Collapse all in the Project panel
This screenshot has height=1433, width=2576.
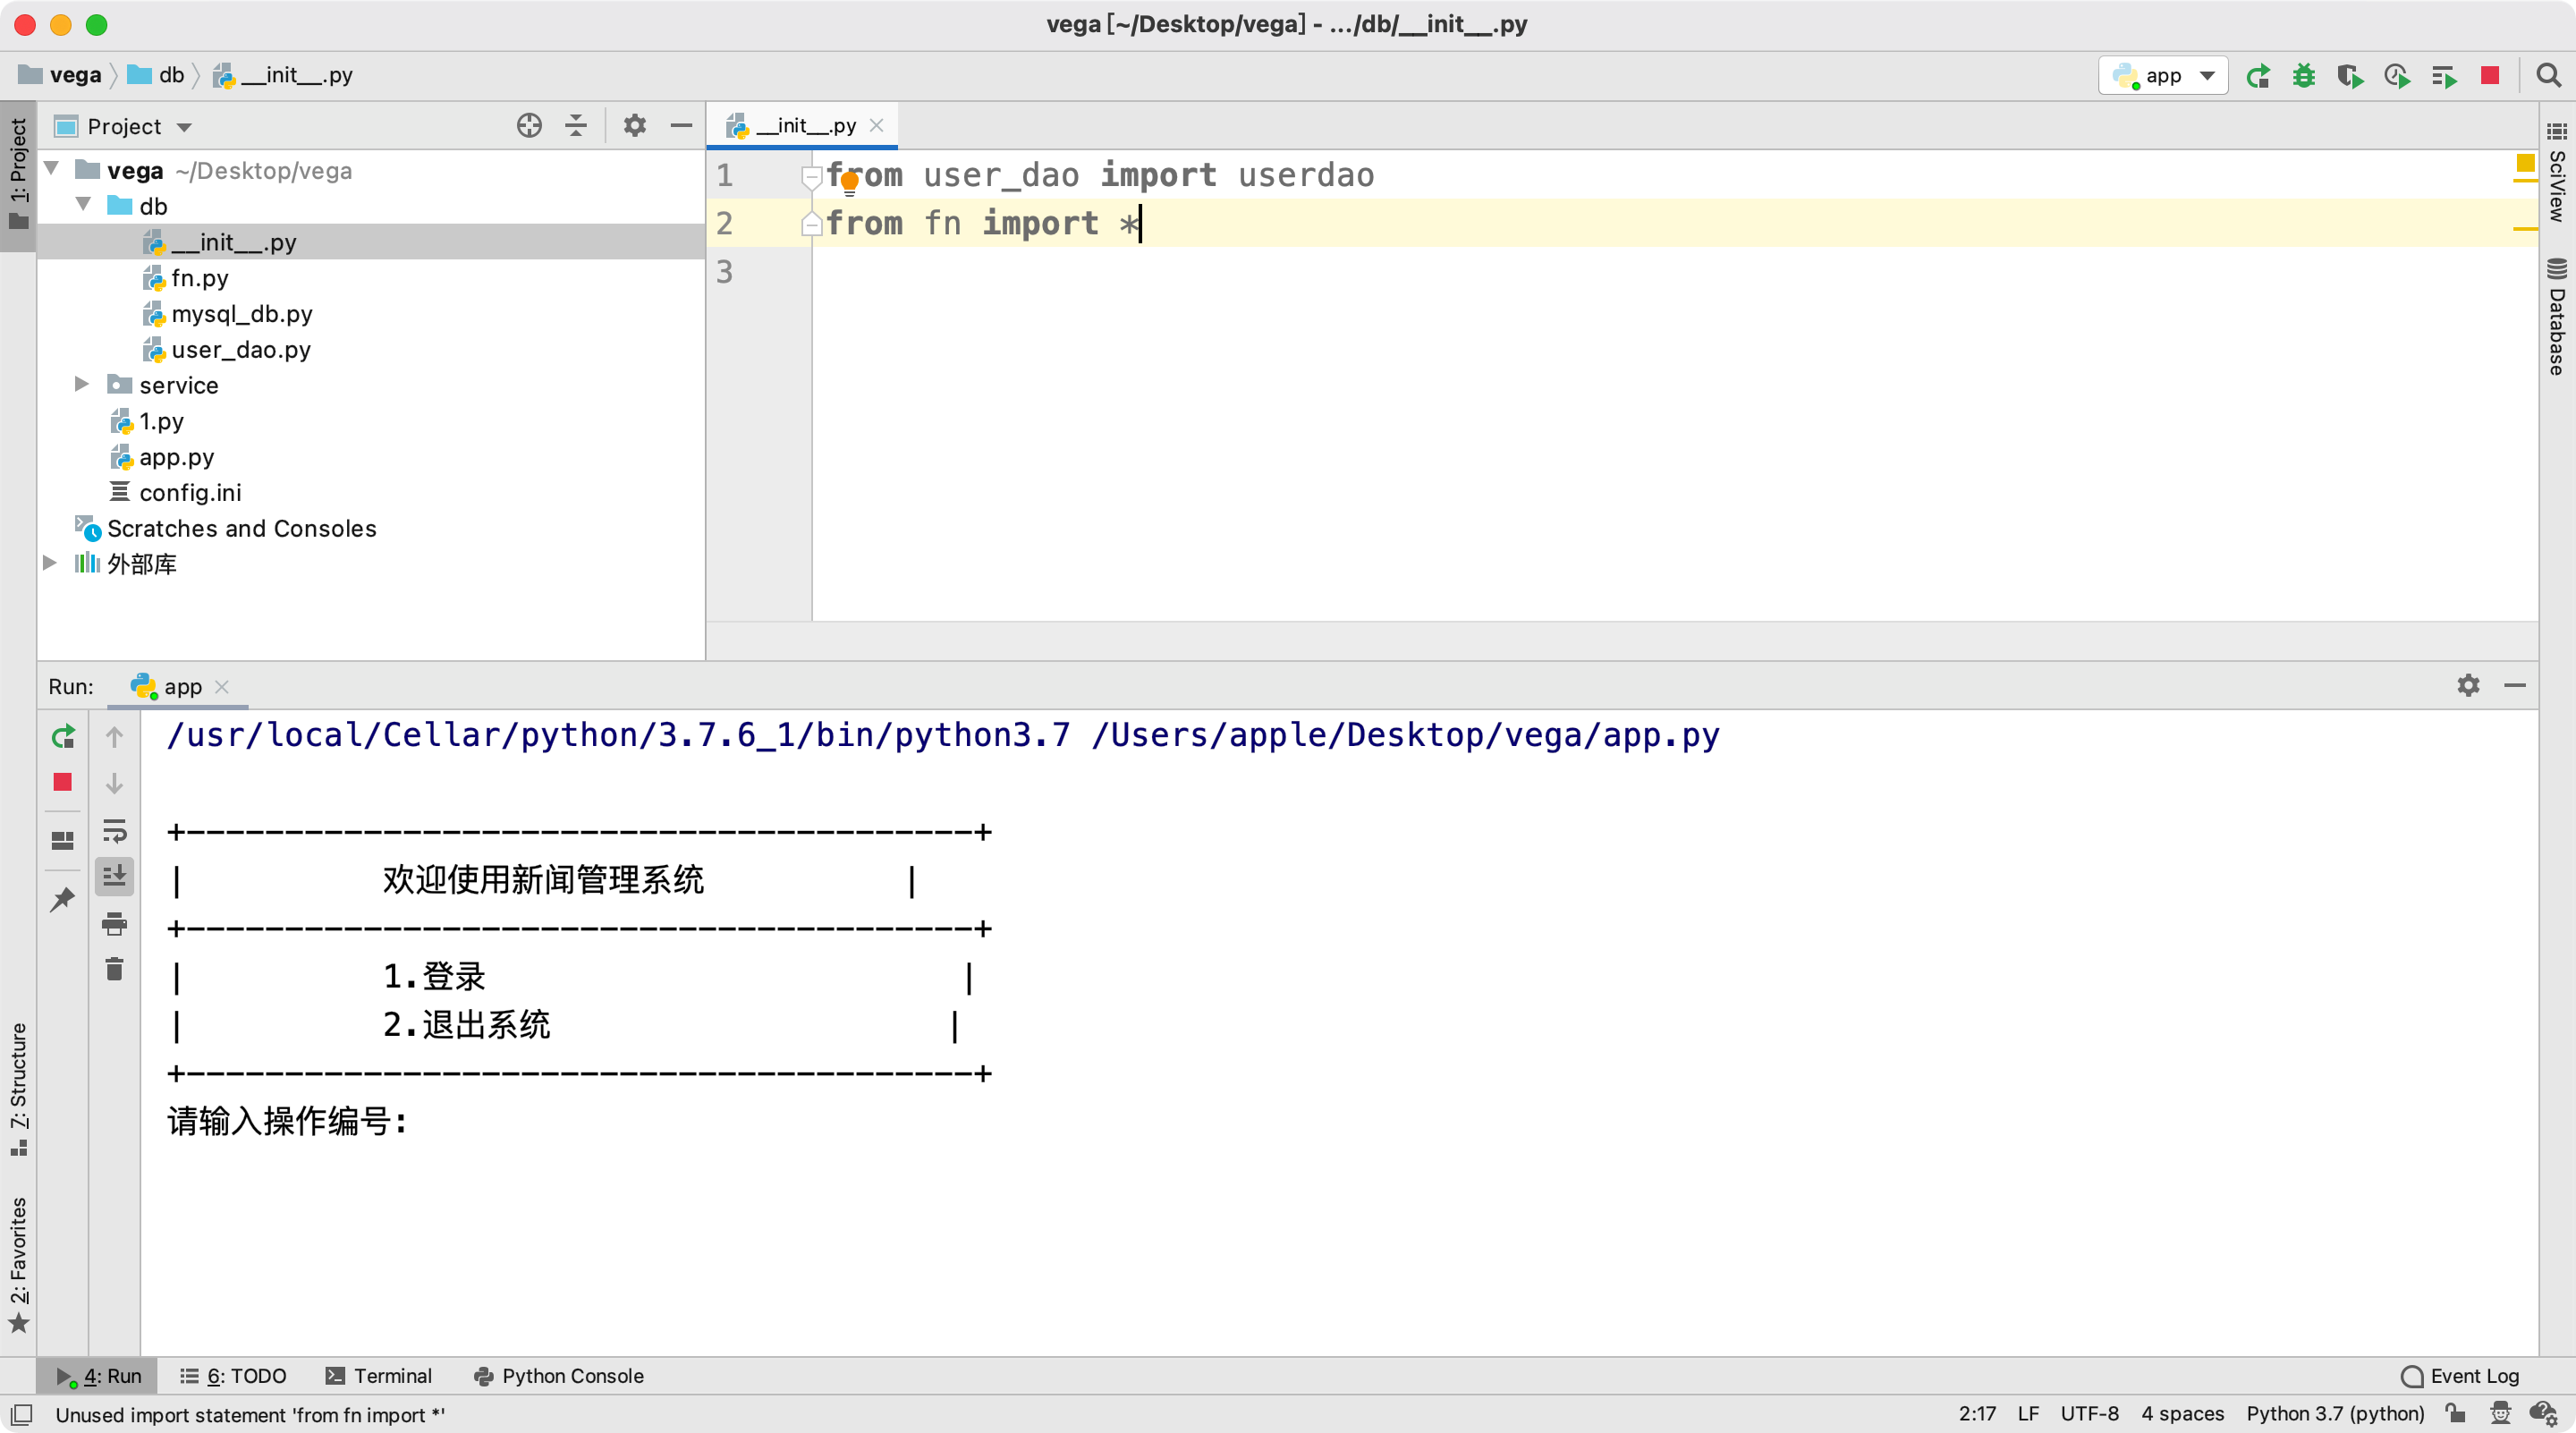coord(576,126)
